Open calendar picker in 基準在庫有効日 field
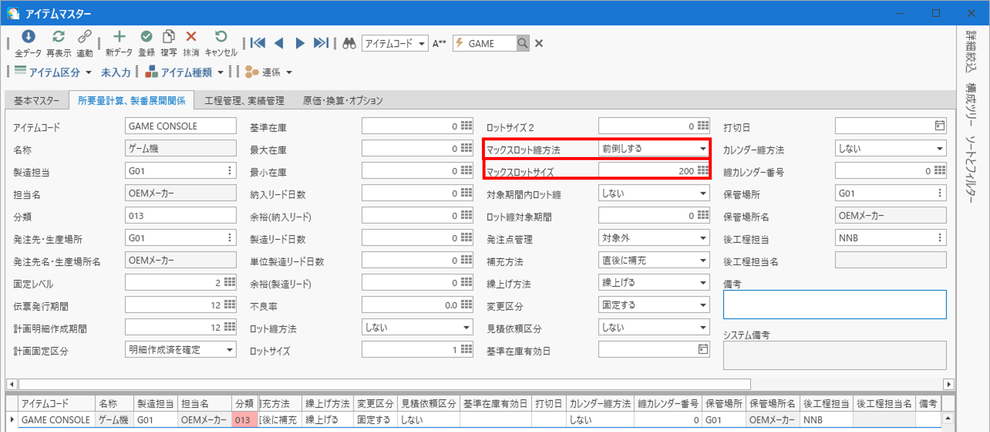 pos(703,349)
